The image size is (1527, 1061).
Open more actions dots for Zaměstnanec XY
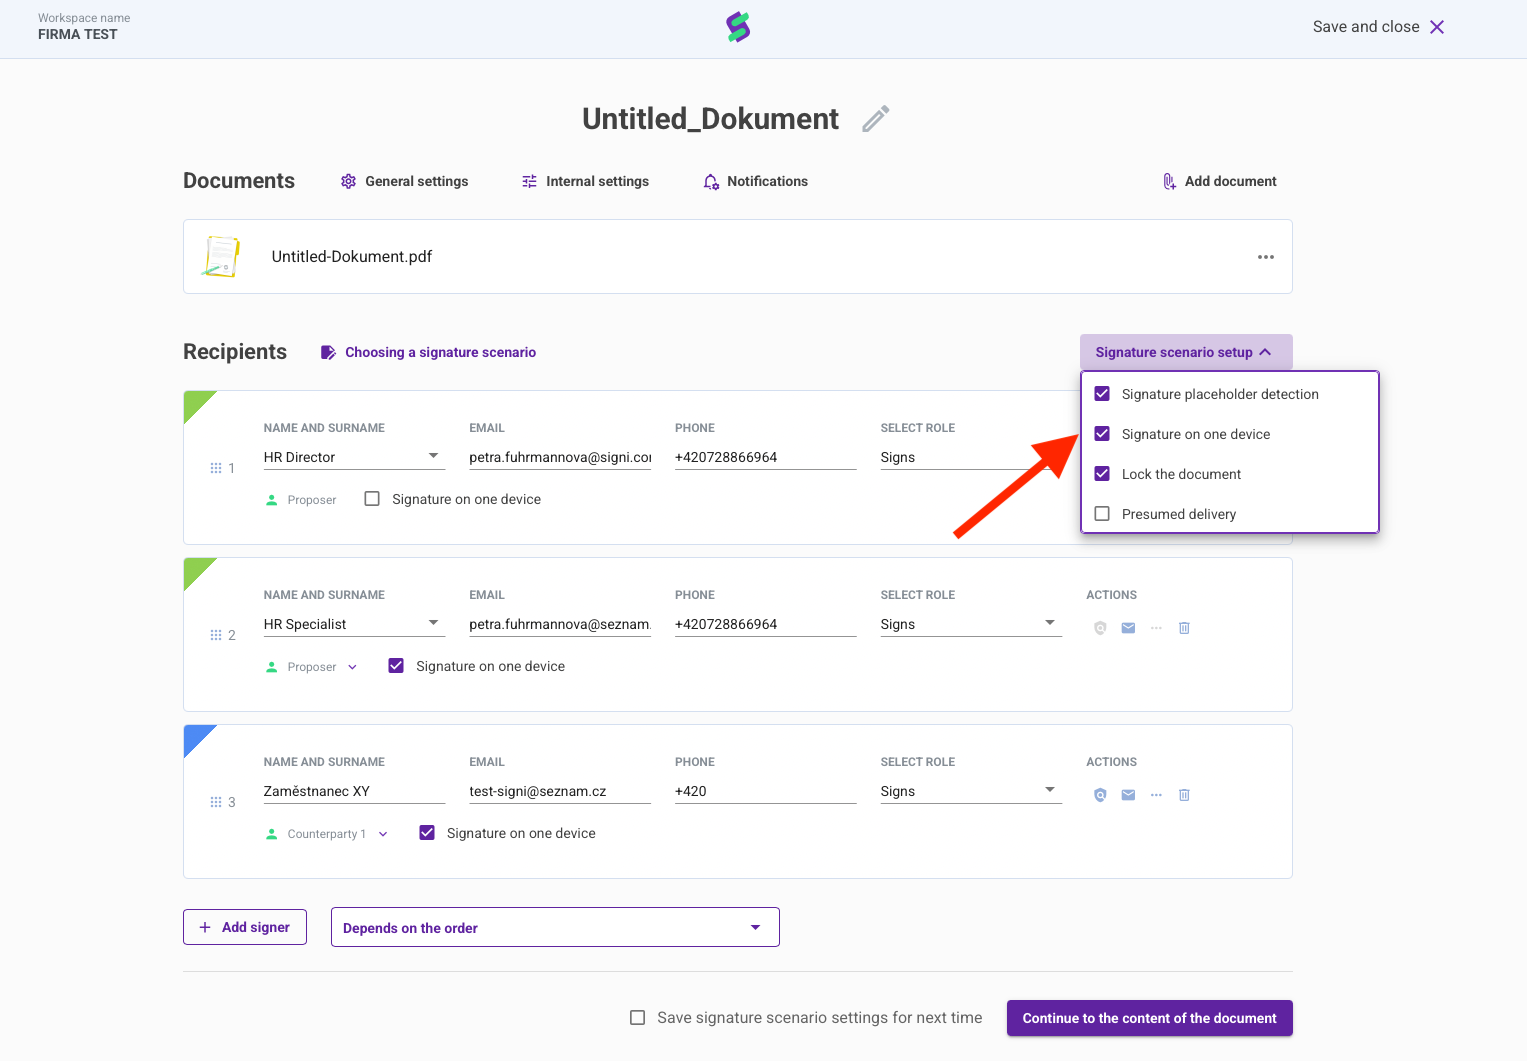pyautogui.click(x=1156, y=795)
